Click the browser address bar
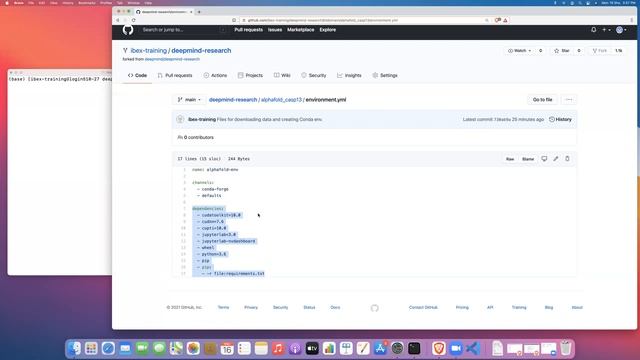This screenshot has height=360, width=640. coord(363,20)
